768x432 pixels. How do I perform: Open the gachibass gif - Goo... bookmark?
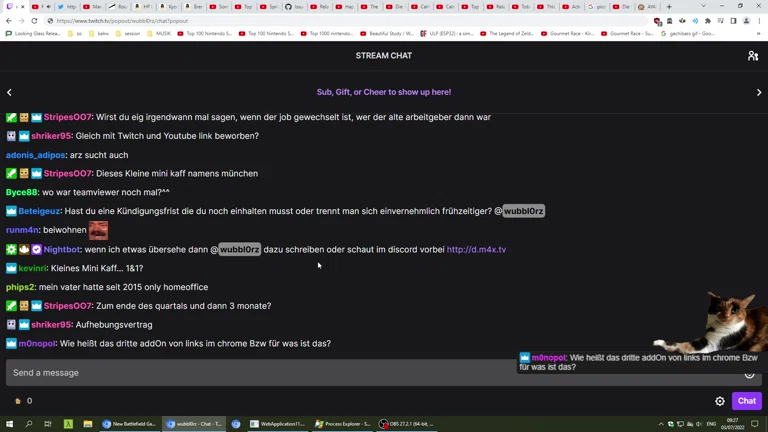688,34
